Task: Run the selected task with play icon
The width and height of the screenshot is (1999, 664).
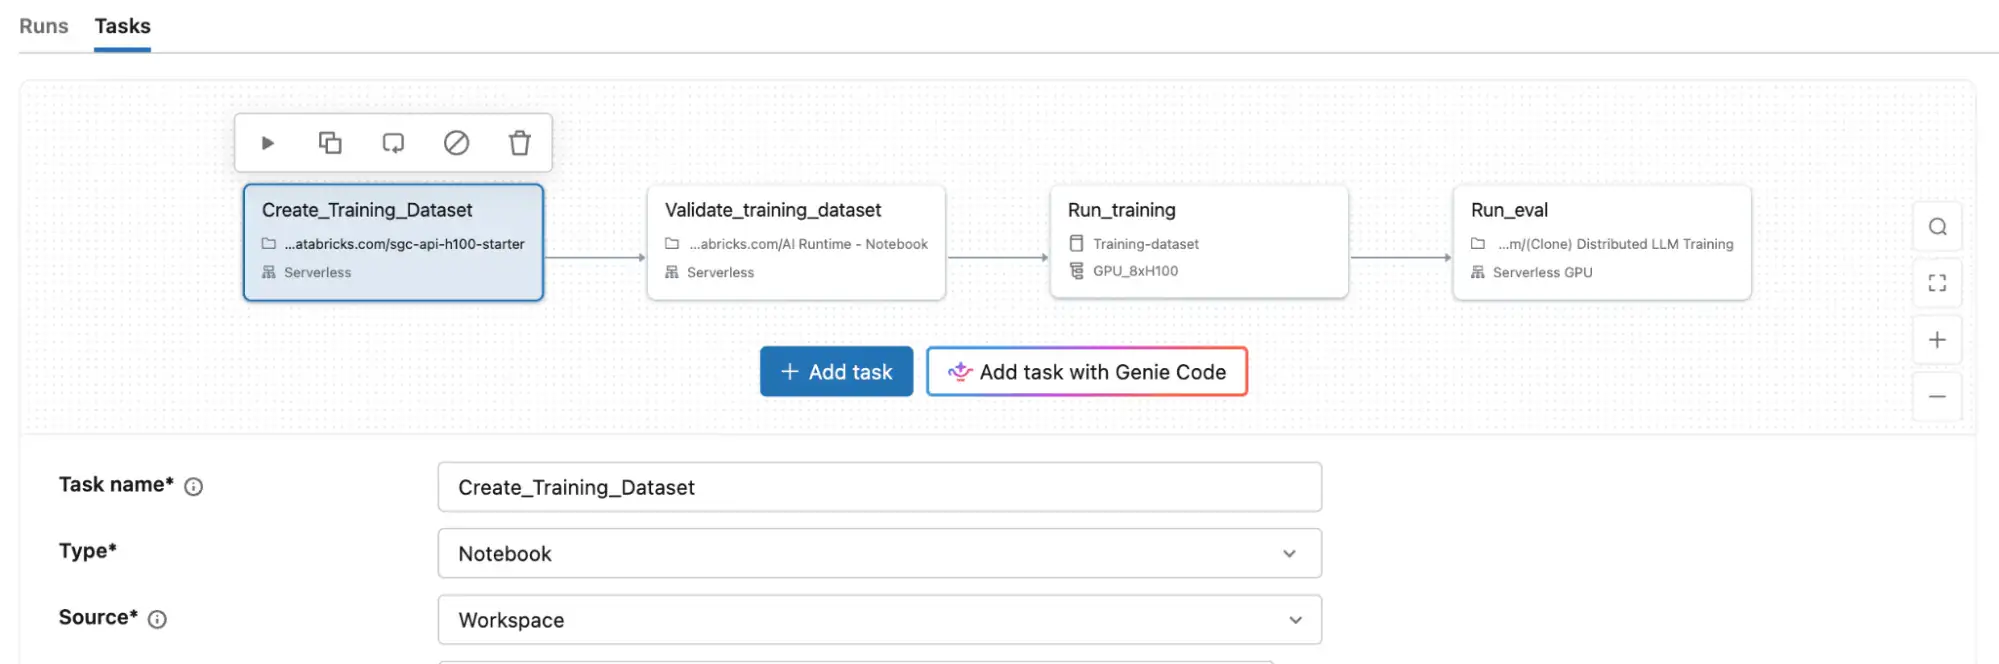Action: pyautogui.click(x=267, y=143)
